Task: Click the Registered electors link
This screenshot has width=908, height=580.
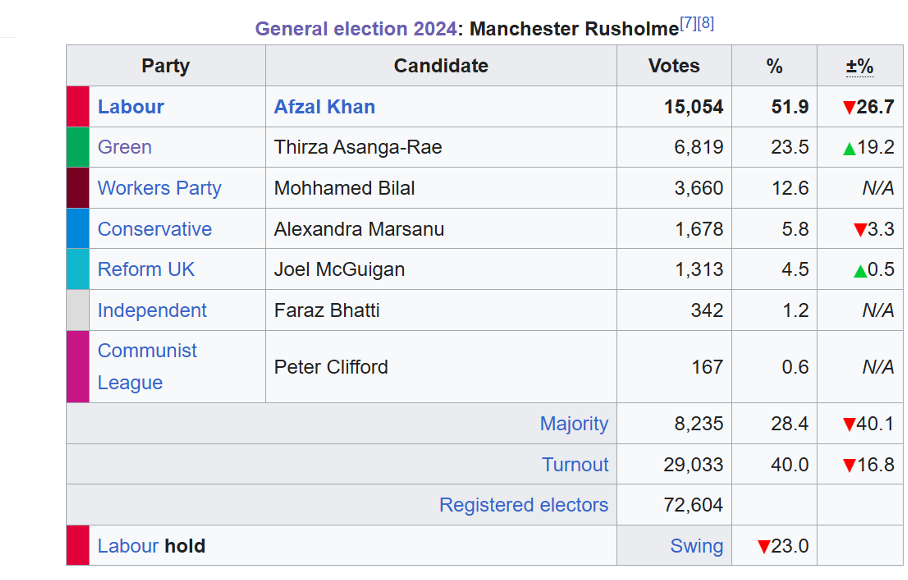Action: 523,505
